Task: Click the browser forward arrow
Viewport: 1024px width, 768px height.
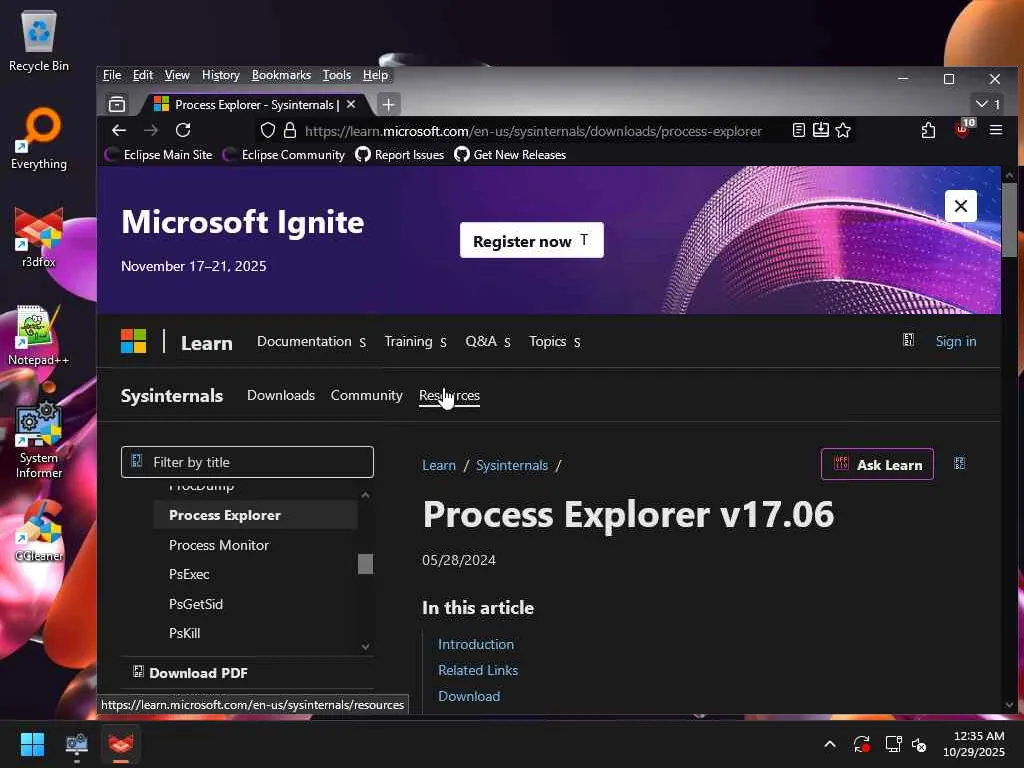Action: pos(151,130)
